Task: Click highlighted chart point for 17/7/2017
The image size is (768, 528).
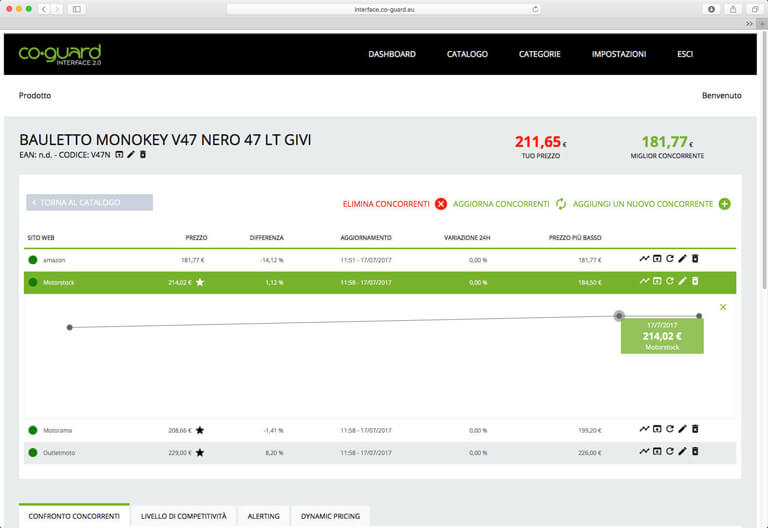Action: coord(619,315)
